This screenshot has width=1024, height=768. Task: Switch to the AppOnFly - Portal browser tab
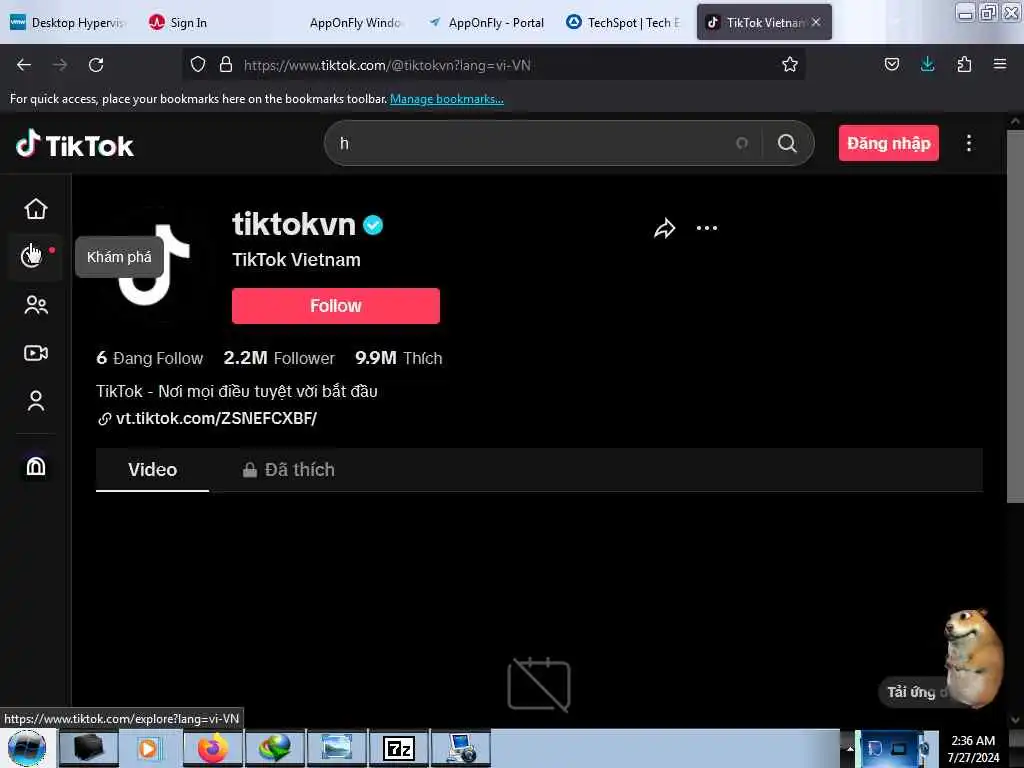[x=487, y=22]
